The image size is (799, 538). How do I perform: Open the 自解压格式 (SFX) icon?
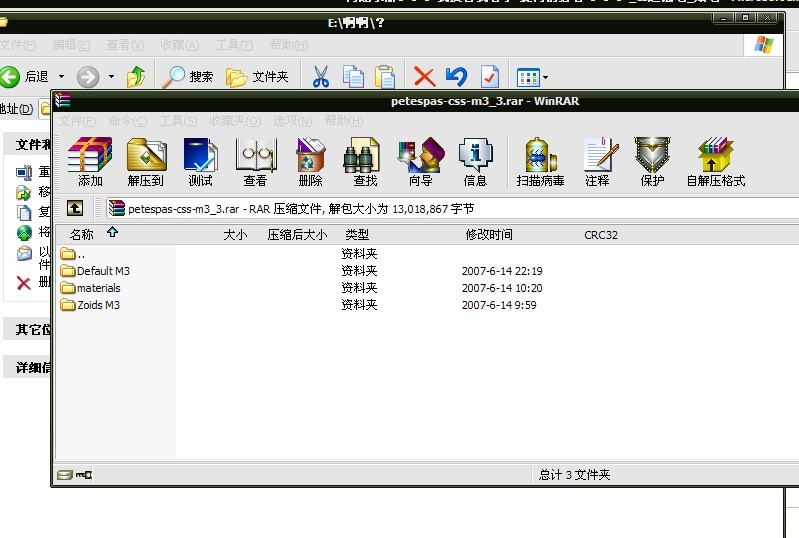[715, 162]
